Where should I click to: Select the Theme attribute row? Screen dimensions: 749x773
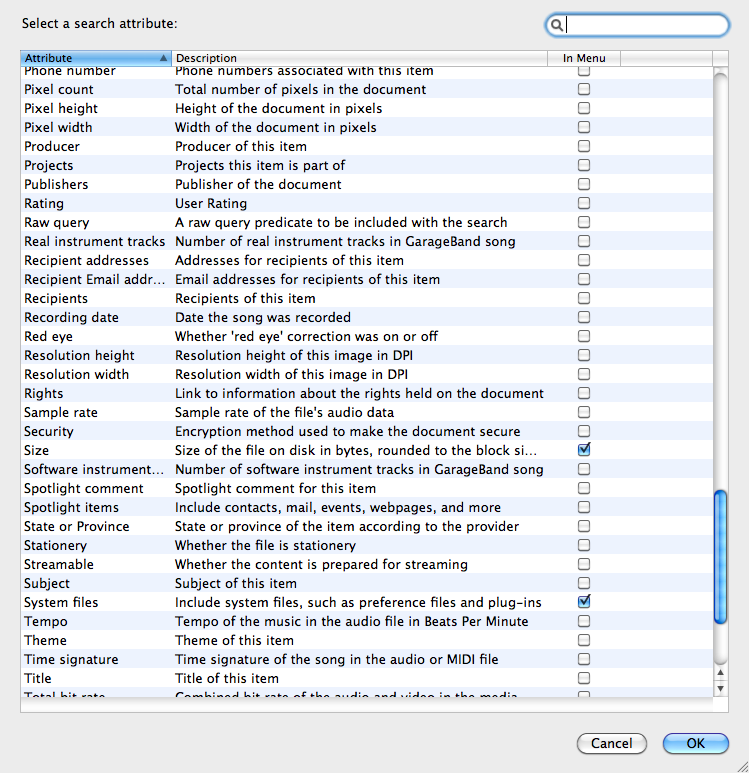(367, 640)
